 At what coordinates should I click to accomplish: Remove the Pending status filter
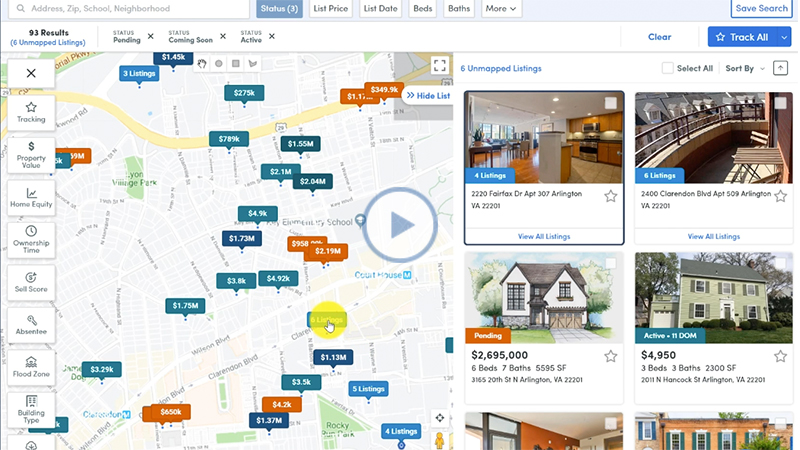pos(151,36)
